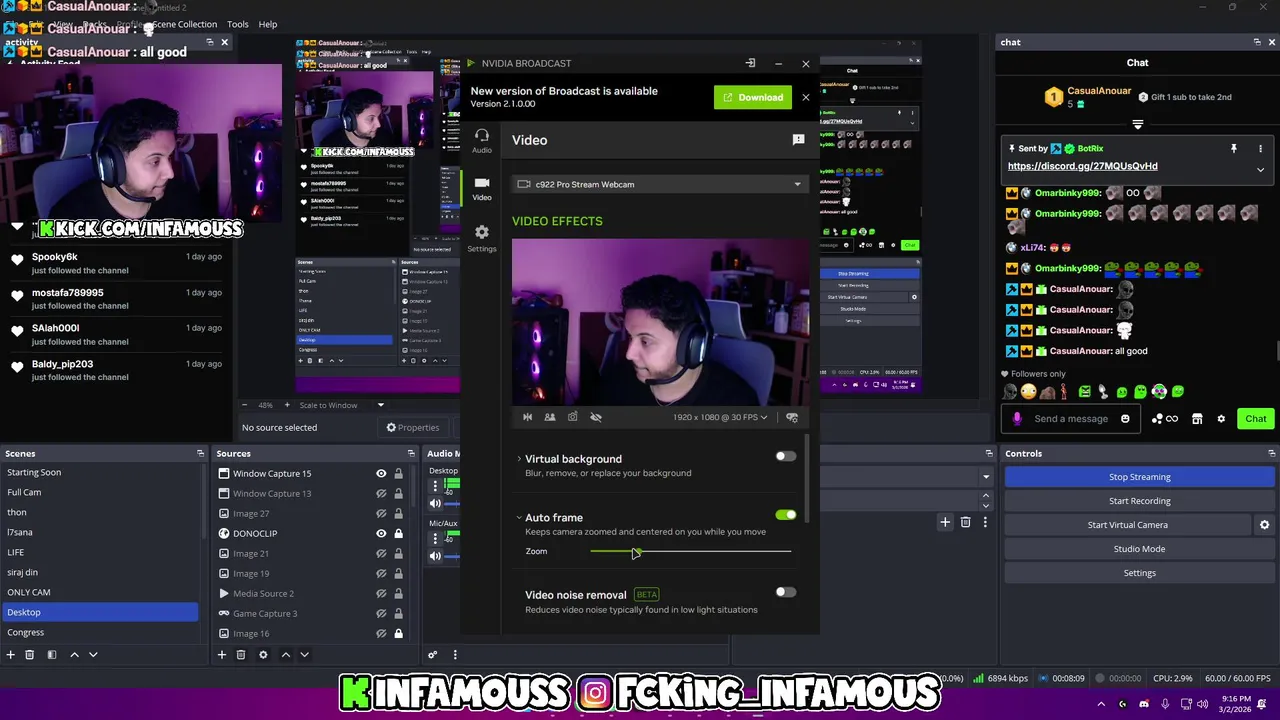Open the Help menu
Screen dimensions: 1280x720
268,24
